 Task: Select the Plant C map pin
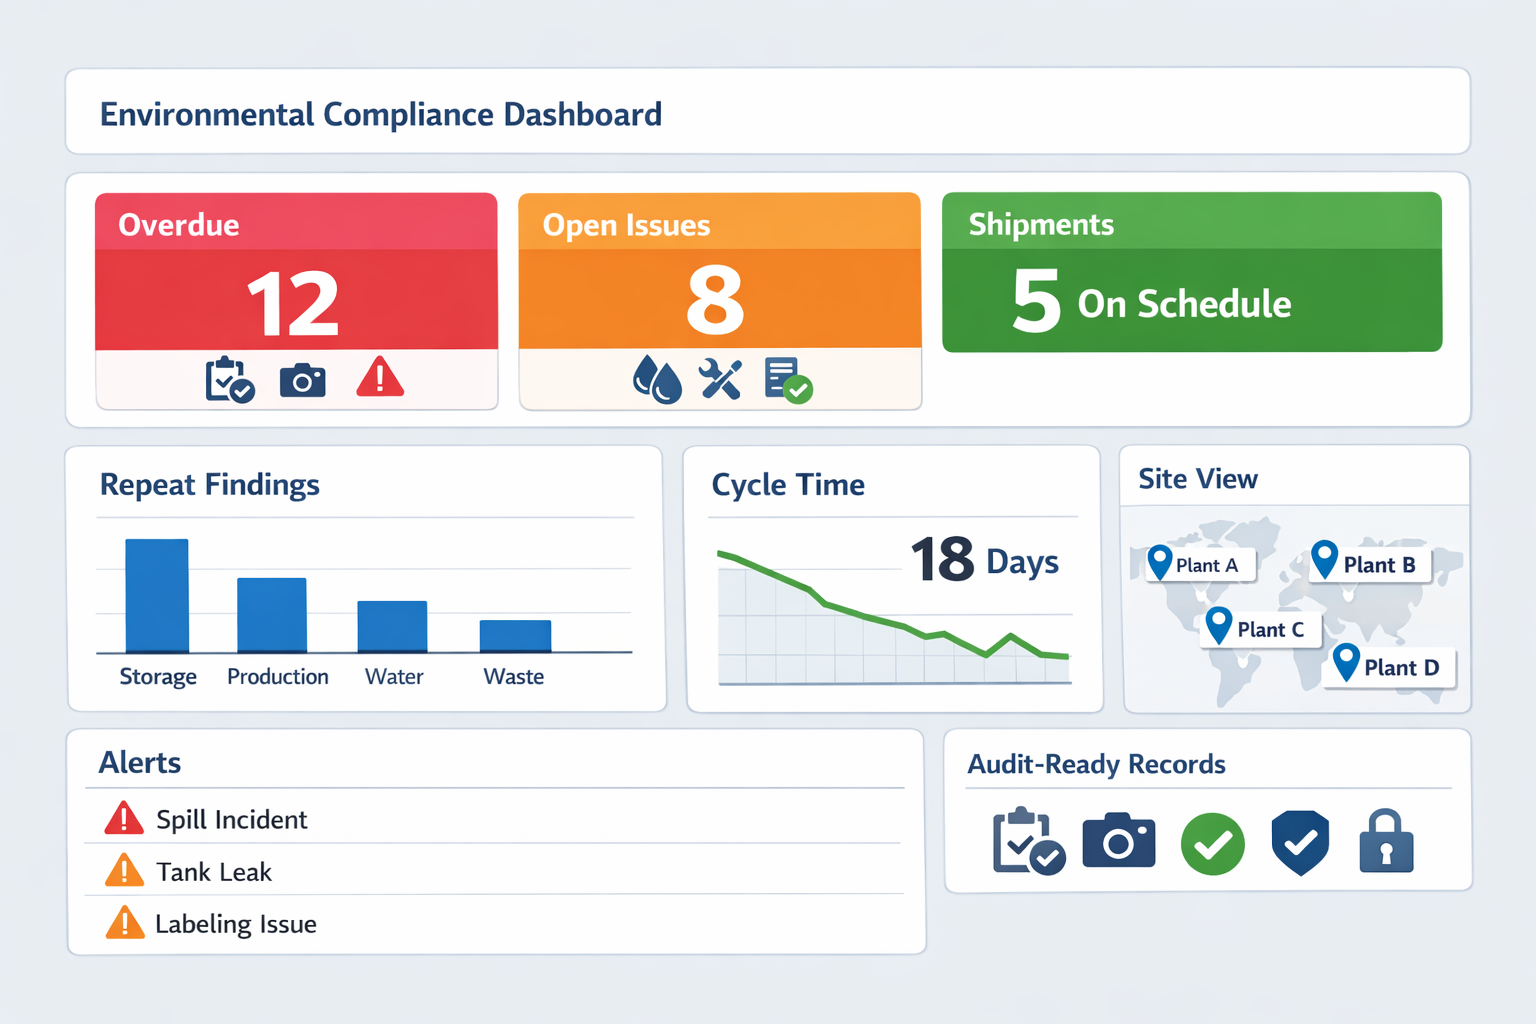[x=1219, y=625]
